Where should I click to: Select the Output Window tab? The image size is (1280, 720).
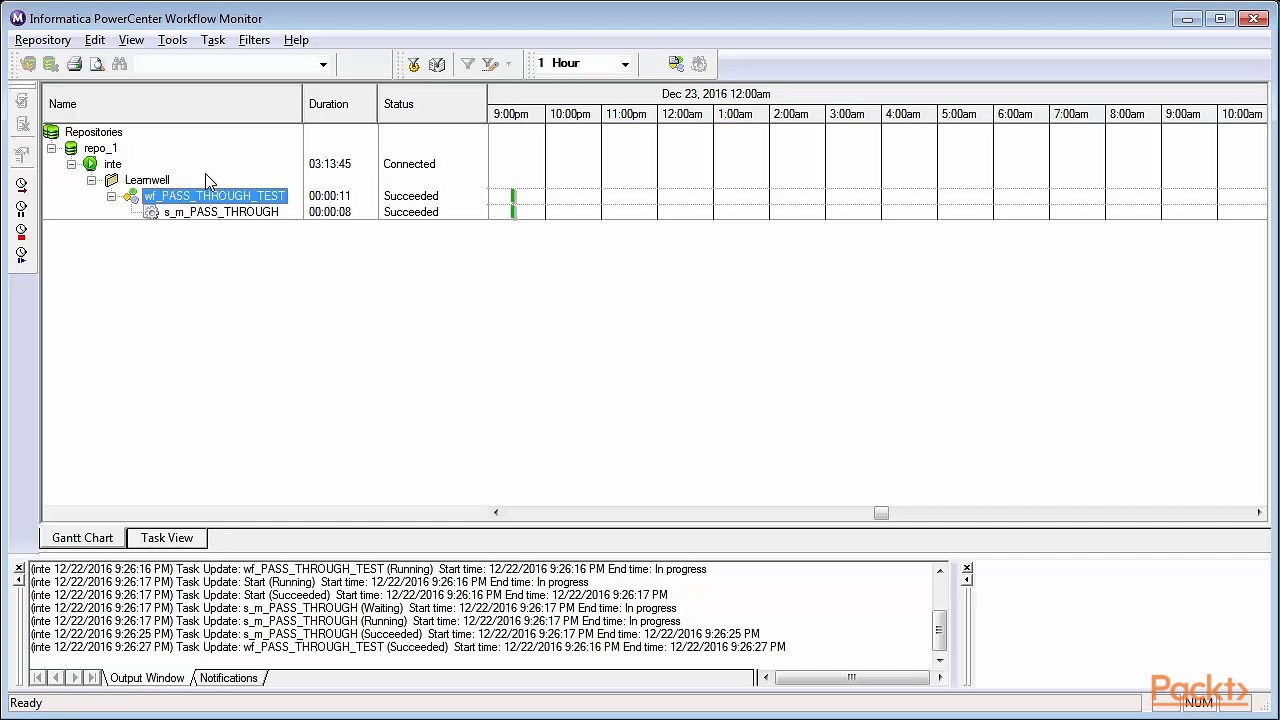click(147, 678)
